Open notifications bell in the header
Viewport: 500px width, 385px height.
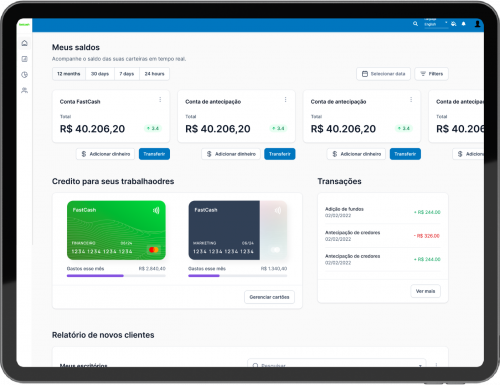(x=464, y=24)
